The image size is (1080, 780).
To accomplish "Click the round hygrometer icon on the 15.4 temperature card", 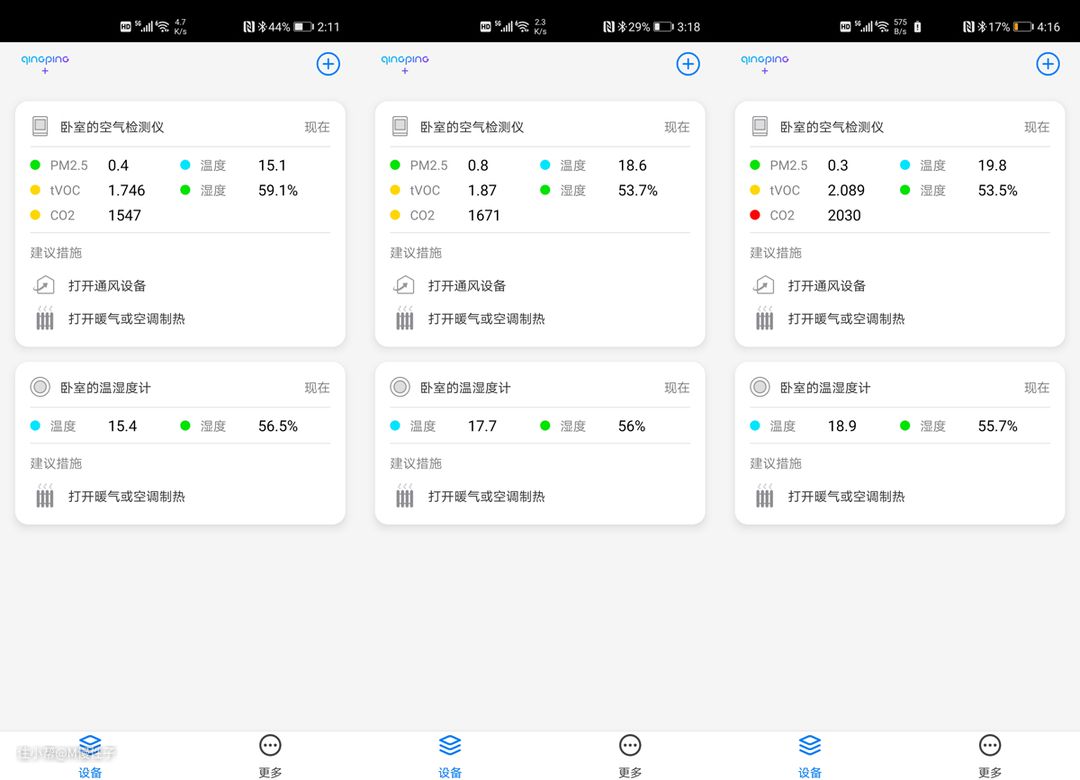I will [x=40, y=387].
